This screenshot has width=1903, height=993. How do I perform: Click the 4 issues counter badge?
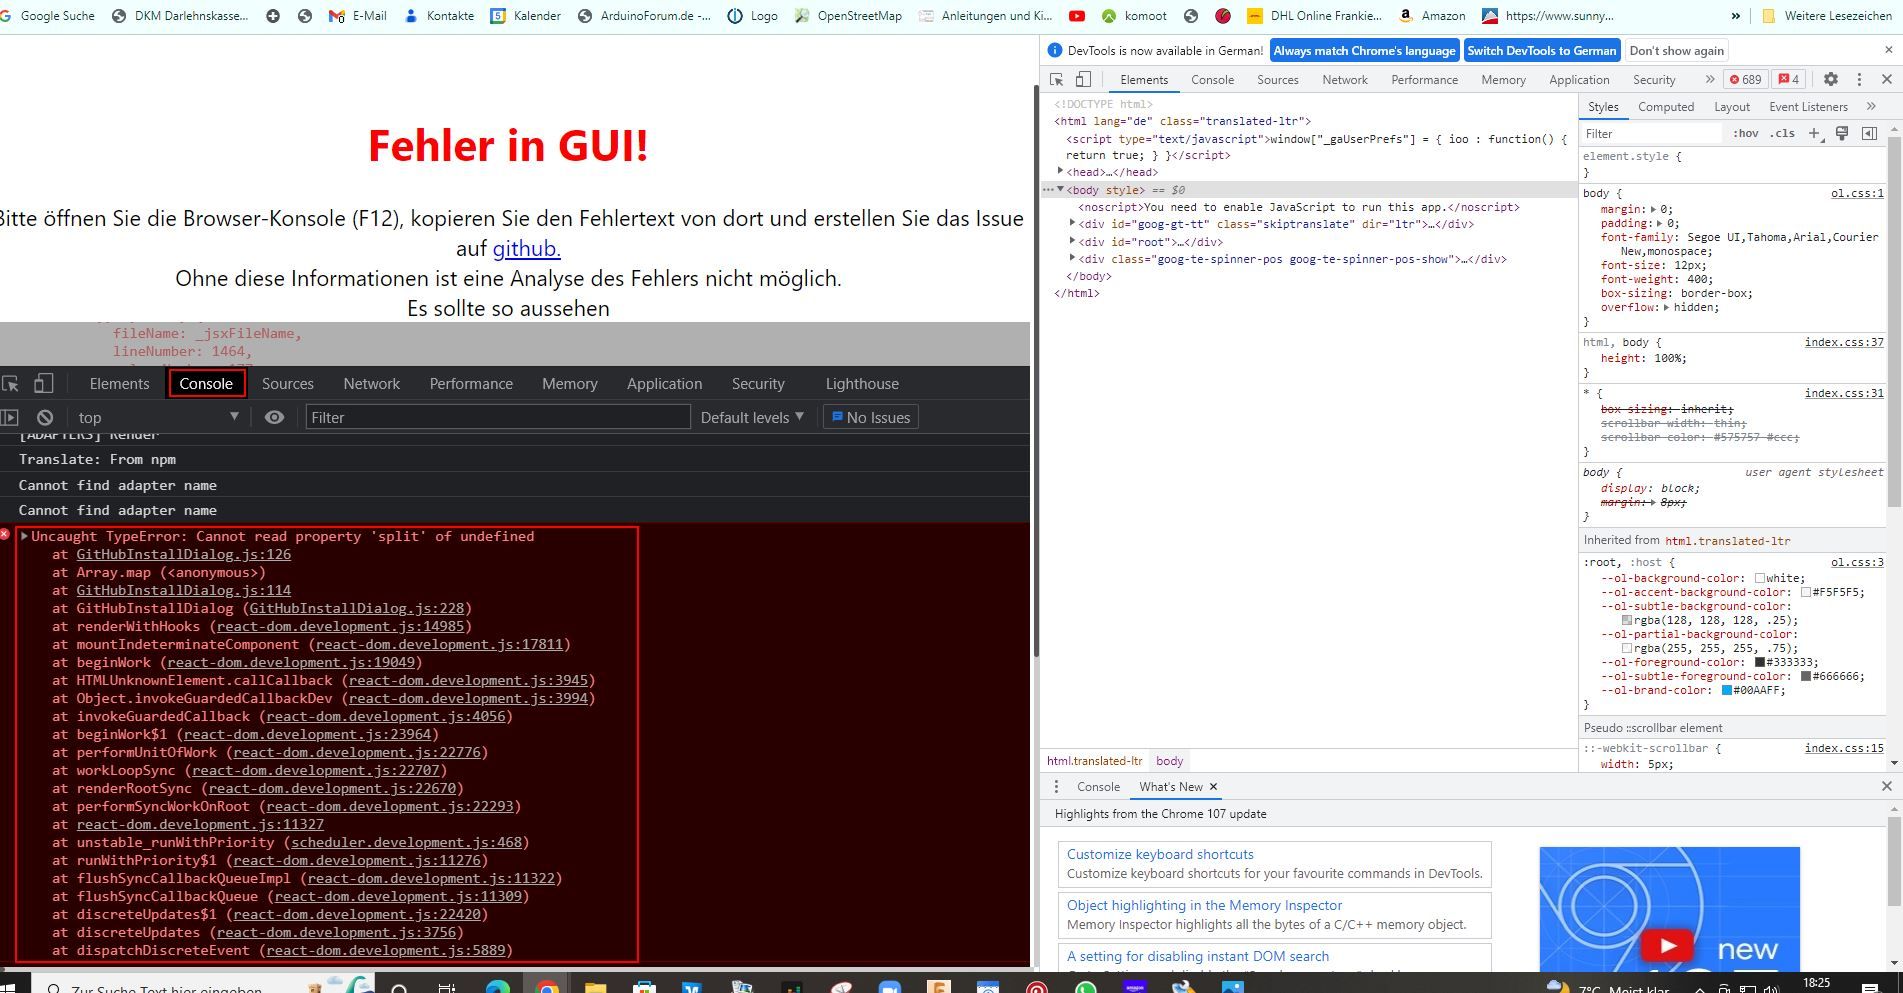pyautogui.click(x=1788, y=80)
